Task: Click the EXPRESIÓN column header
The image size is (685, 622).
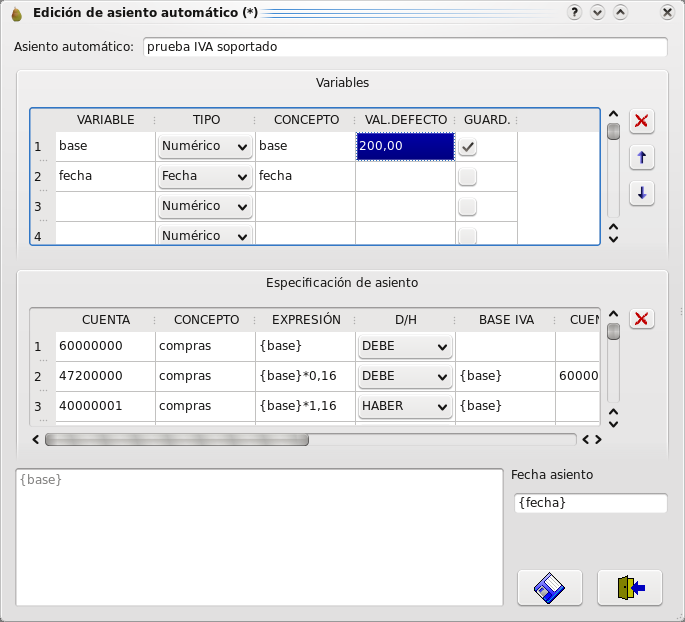Action: (x=306, y=320)
